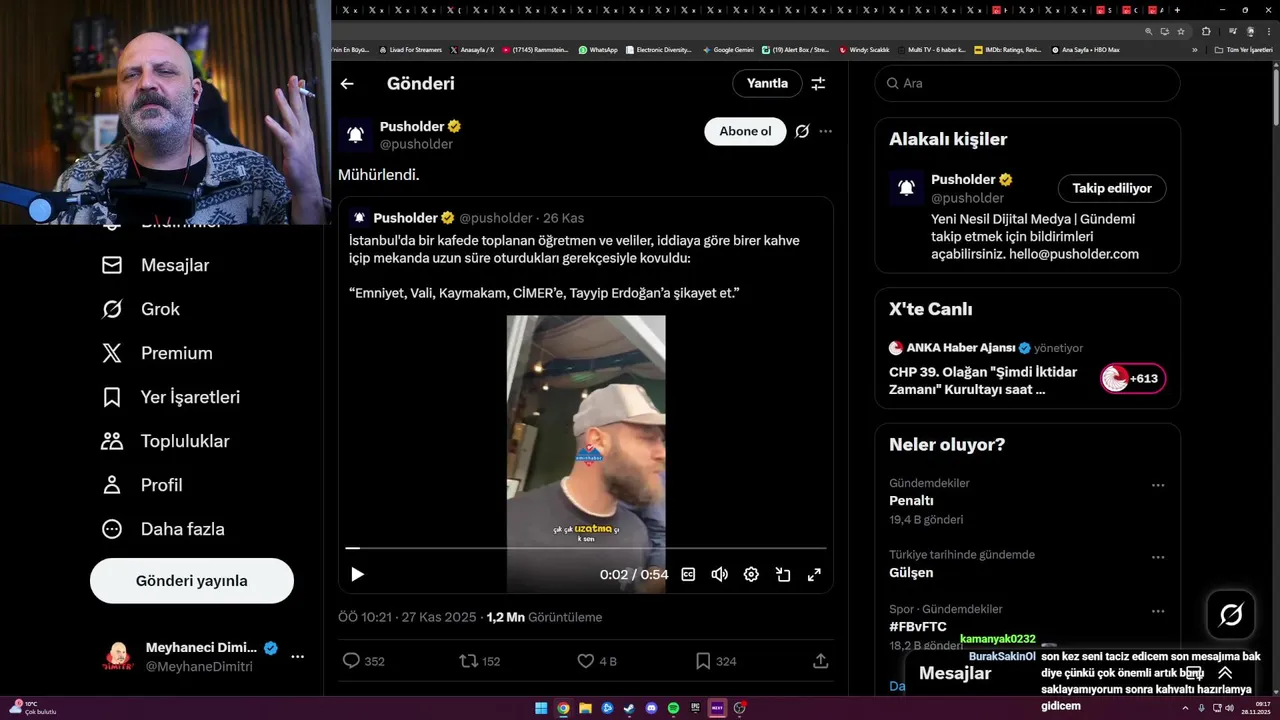Open Discord in taskbar
This screenshot has height=720, width=1280.
[x=651, y=708]
